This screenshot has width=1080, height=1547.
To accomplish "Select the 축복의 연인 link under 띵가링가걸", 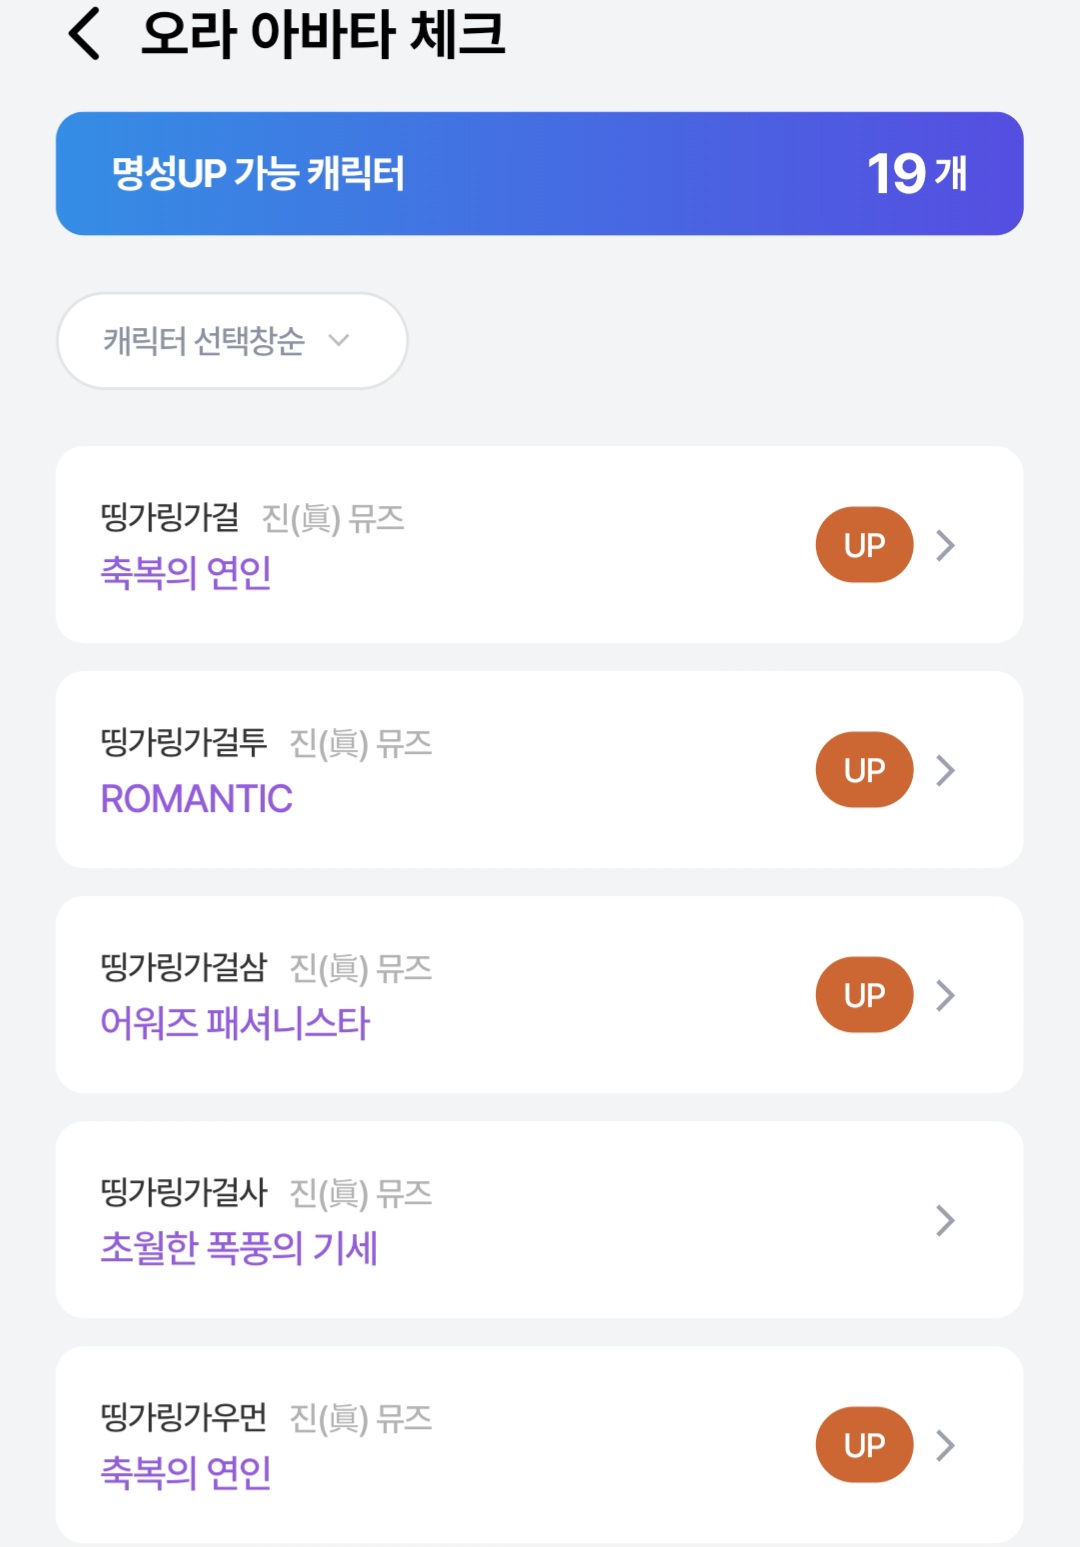I will point(186,573).
